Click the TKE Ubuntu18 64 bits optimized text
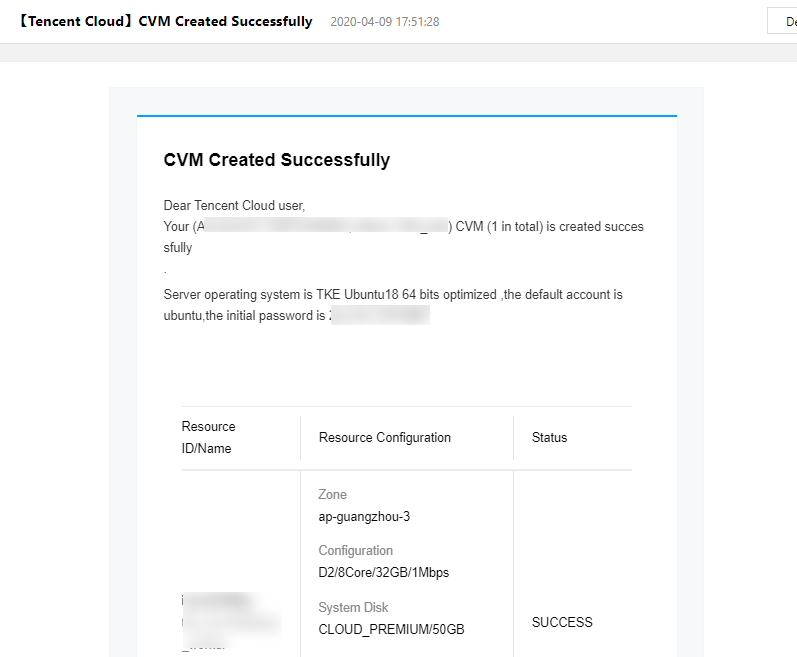 pyautogui.click(x=406, y=295)
